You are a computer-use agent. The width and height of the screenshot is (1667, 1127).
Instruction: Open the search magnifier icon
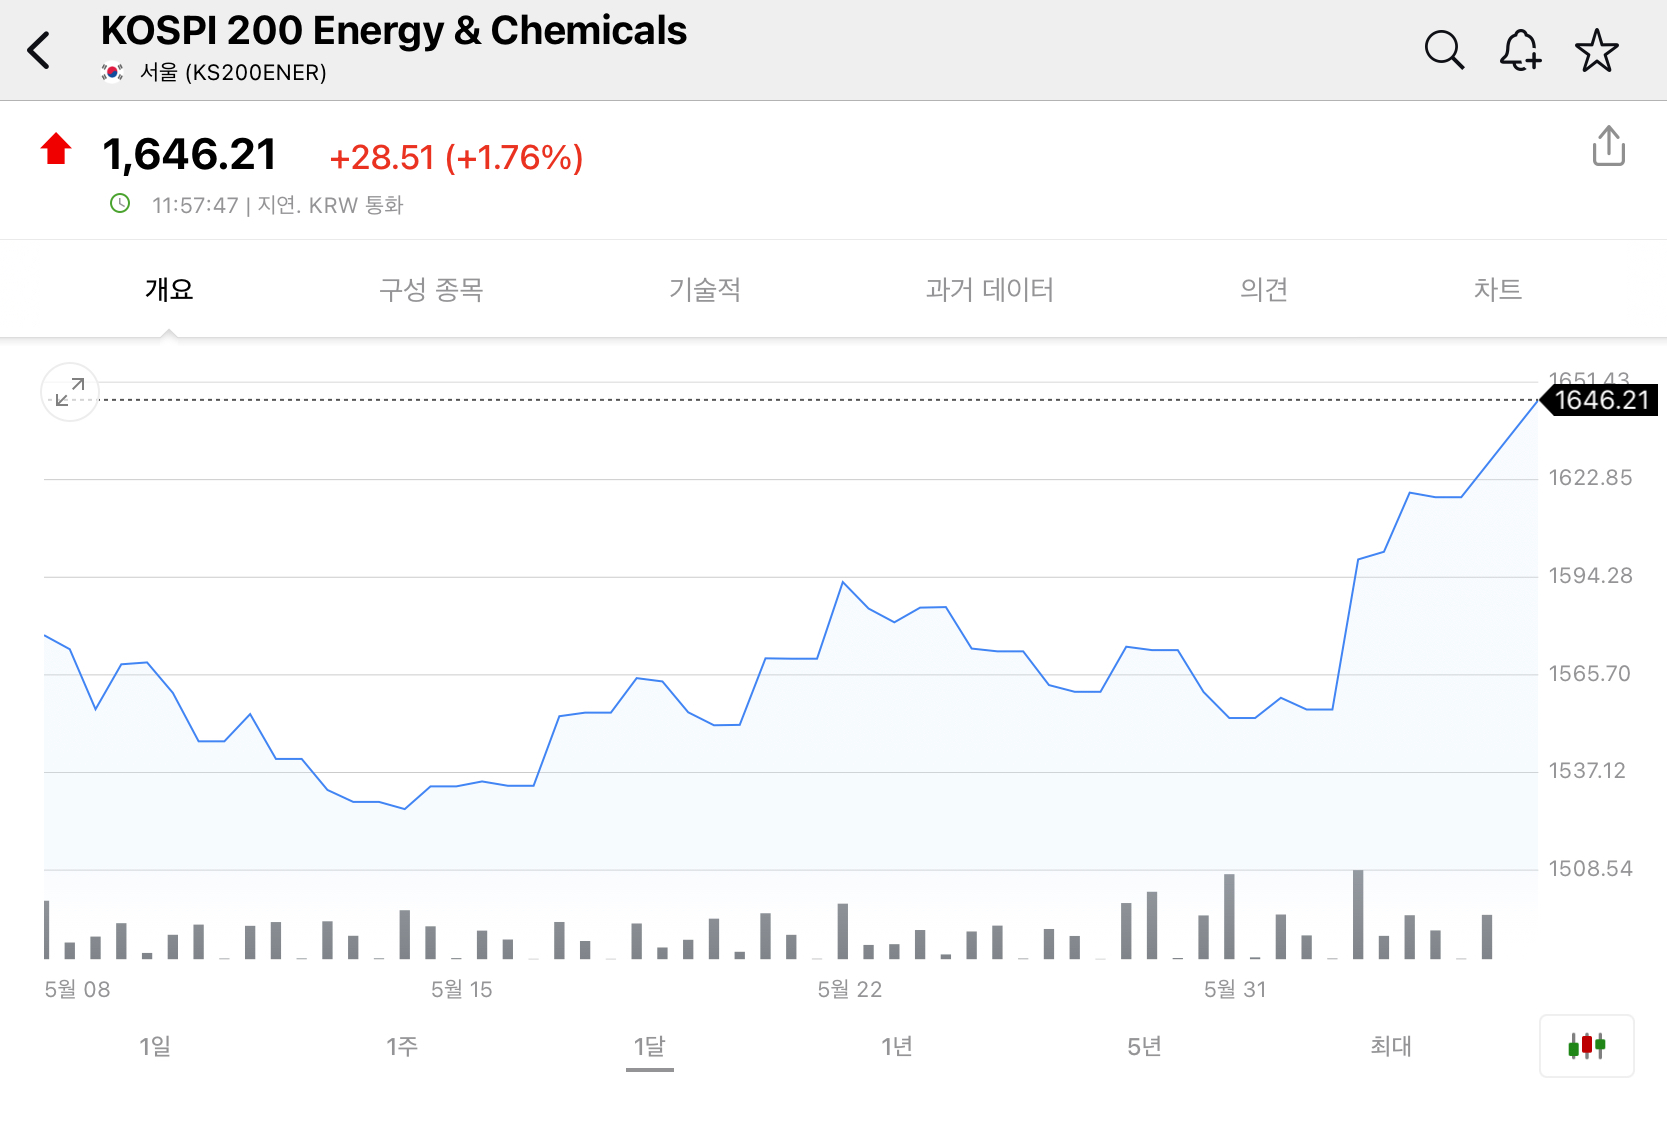[1444, 50]
